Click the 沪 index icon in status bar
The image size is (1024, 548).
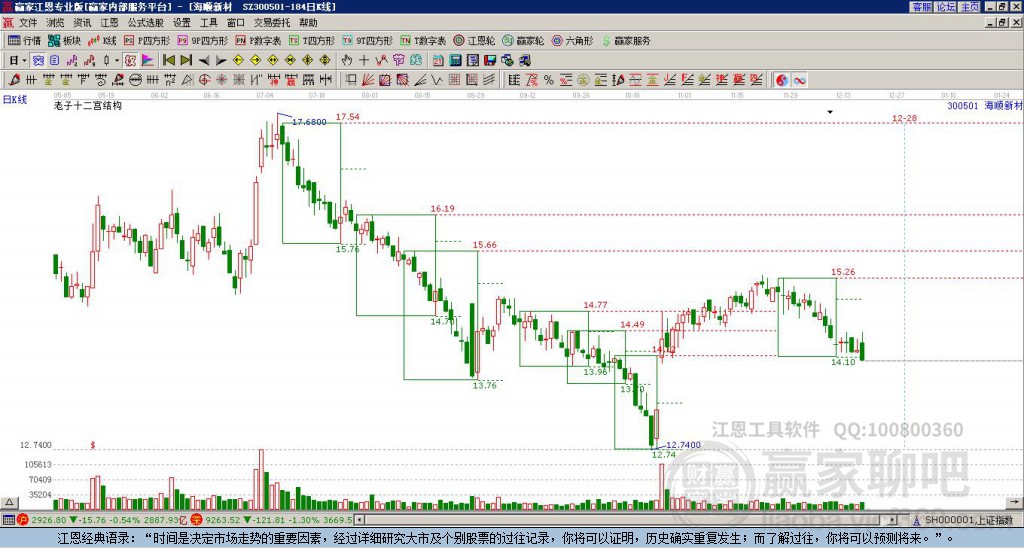click(23, 520)
